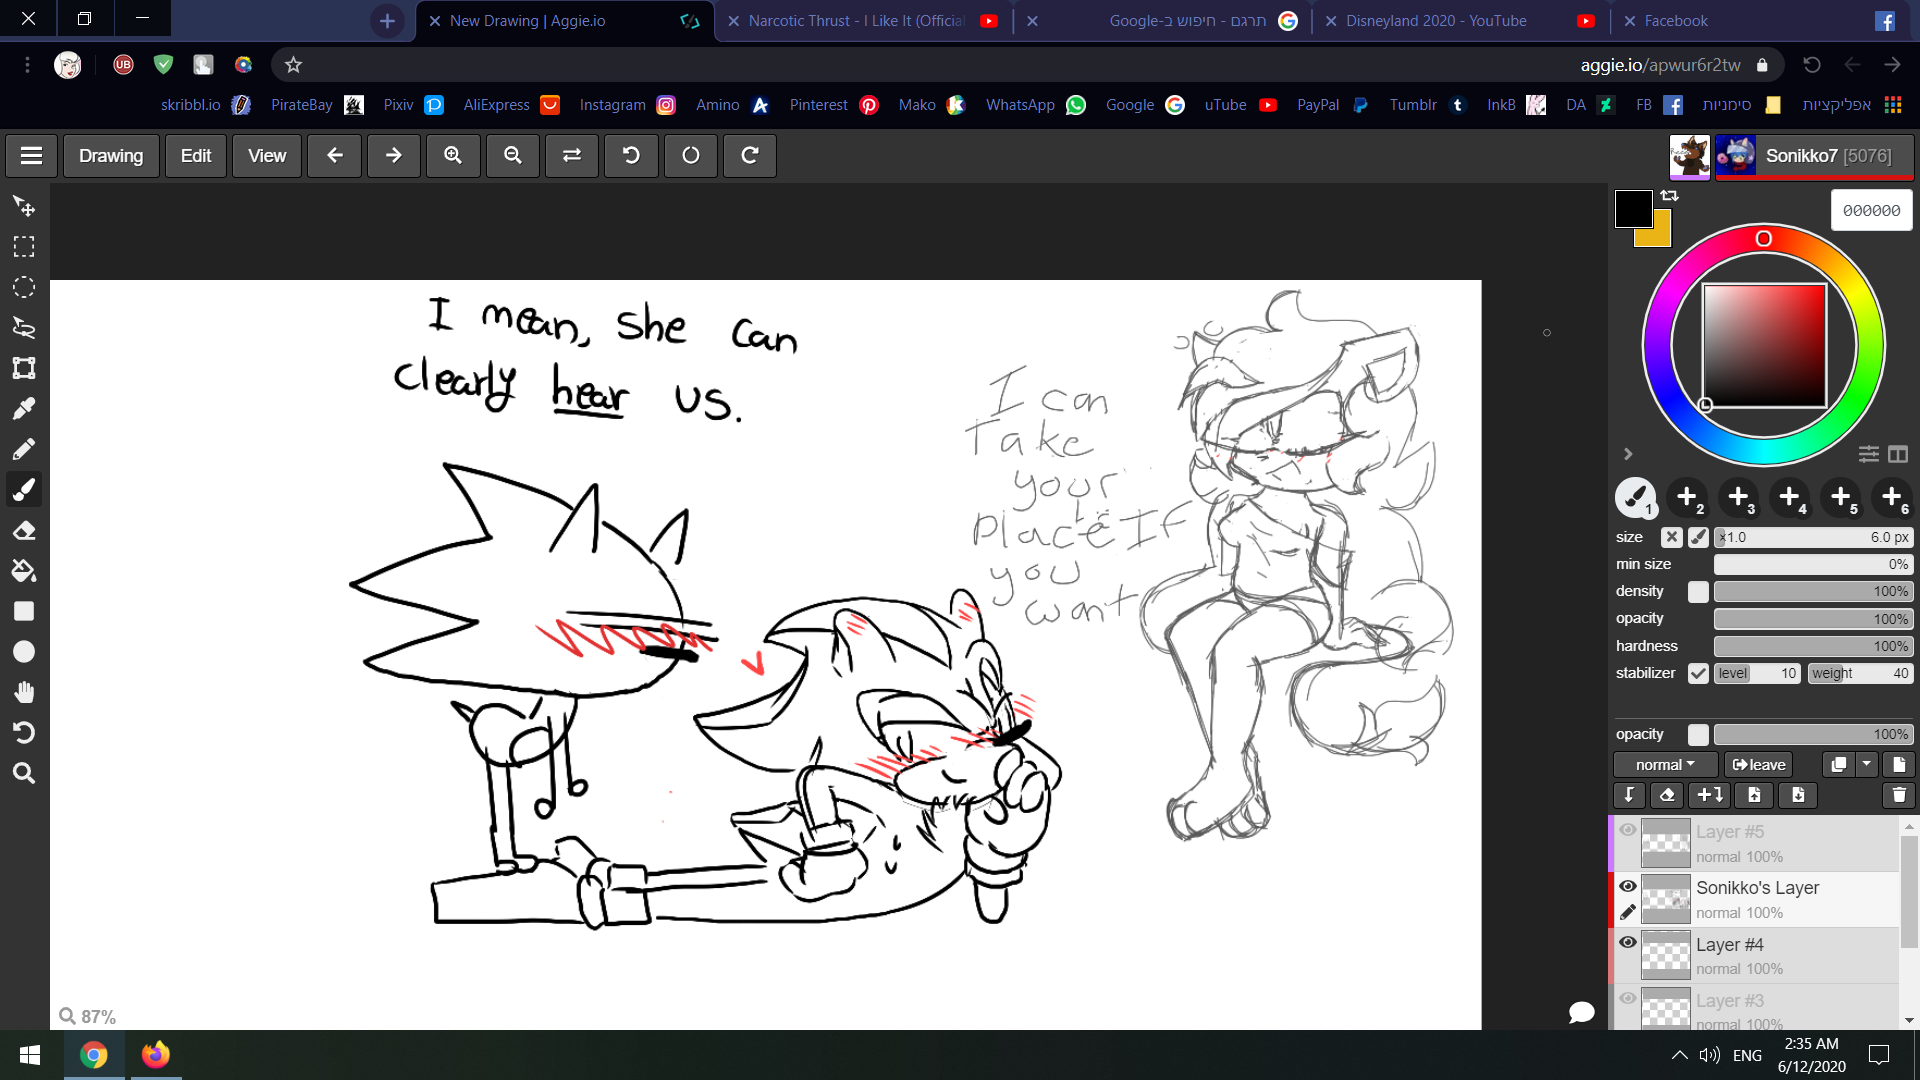Toggle the density checkbox
The width and height of the screenshot is (1920, 1080).
(1698, 591)
